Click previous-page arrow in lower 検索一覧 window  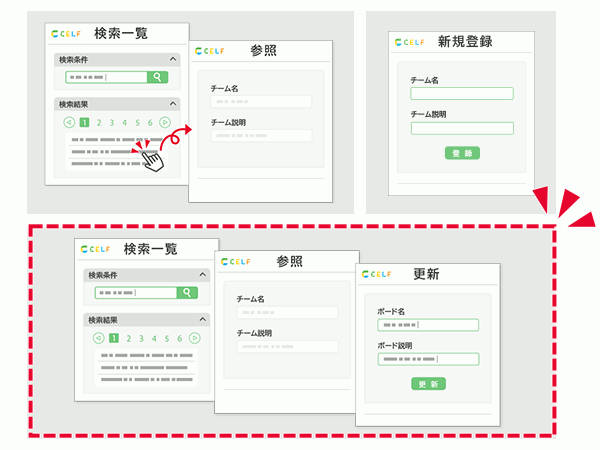click(98, 338)
